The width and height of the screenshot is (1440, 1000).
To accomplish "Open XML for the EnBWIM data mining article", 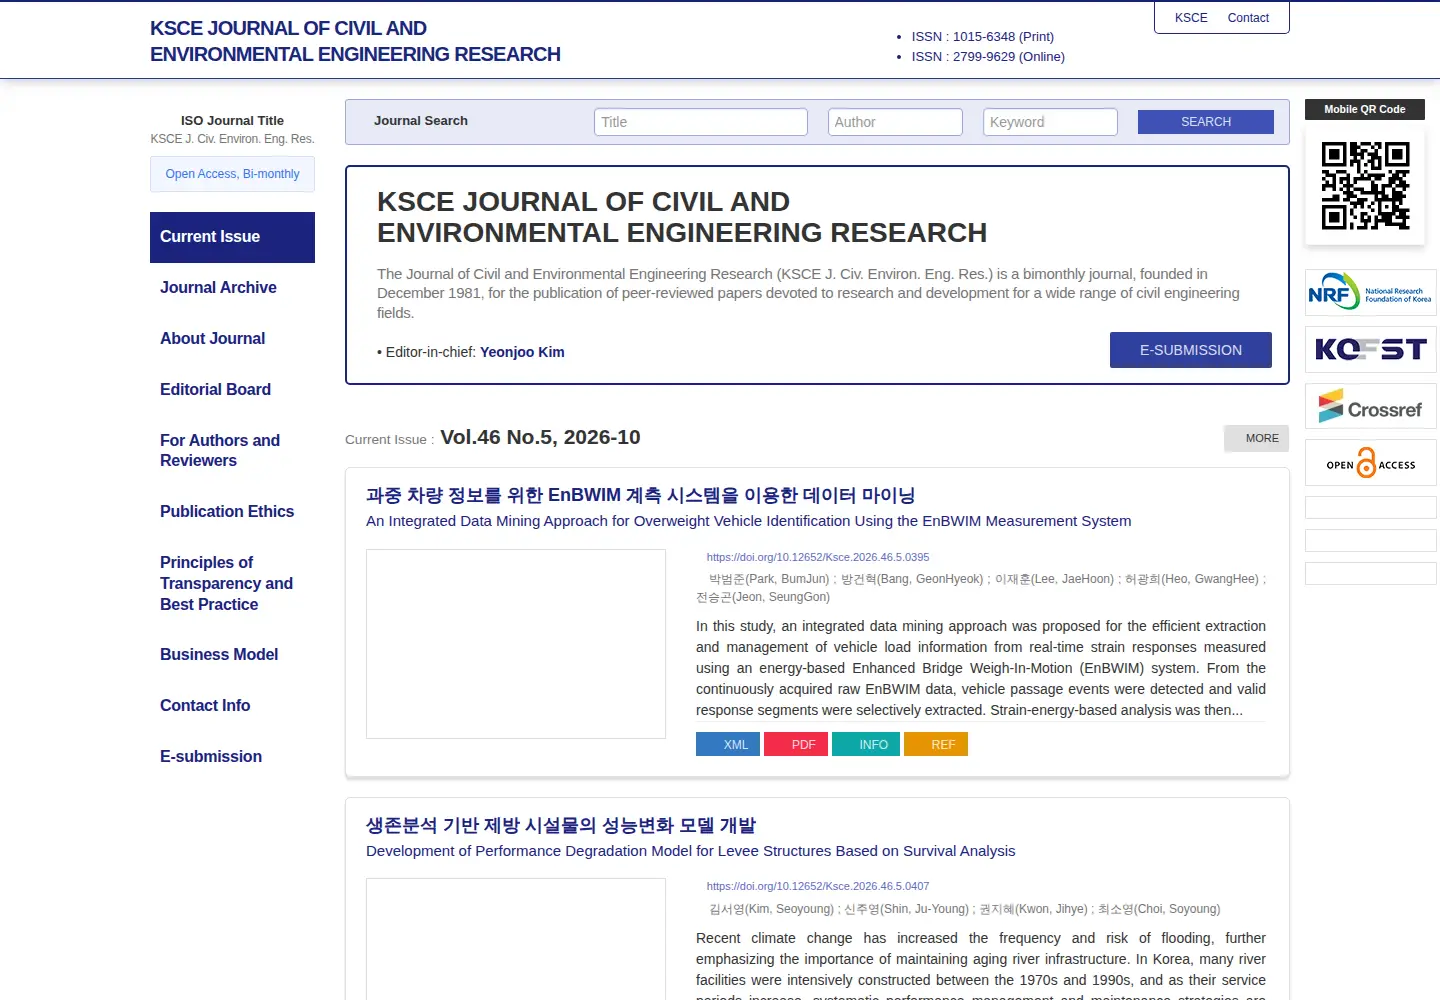I will [728, 744].
